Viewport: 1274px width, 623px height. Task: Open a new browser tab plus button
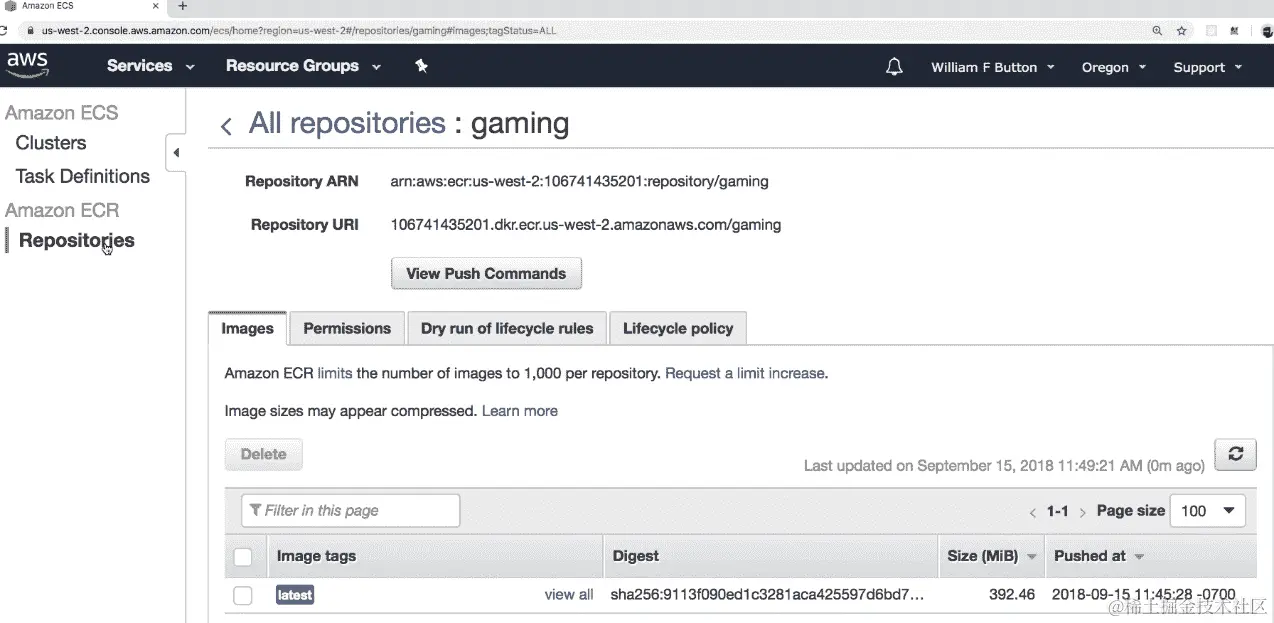coord(182,6)
